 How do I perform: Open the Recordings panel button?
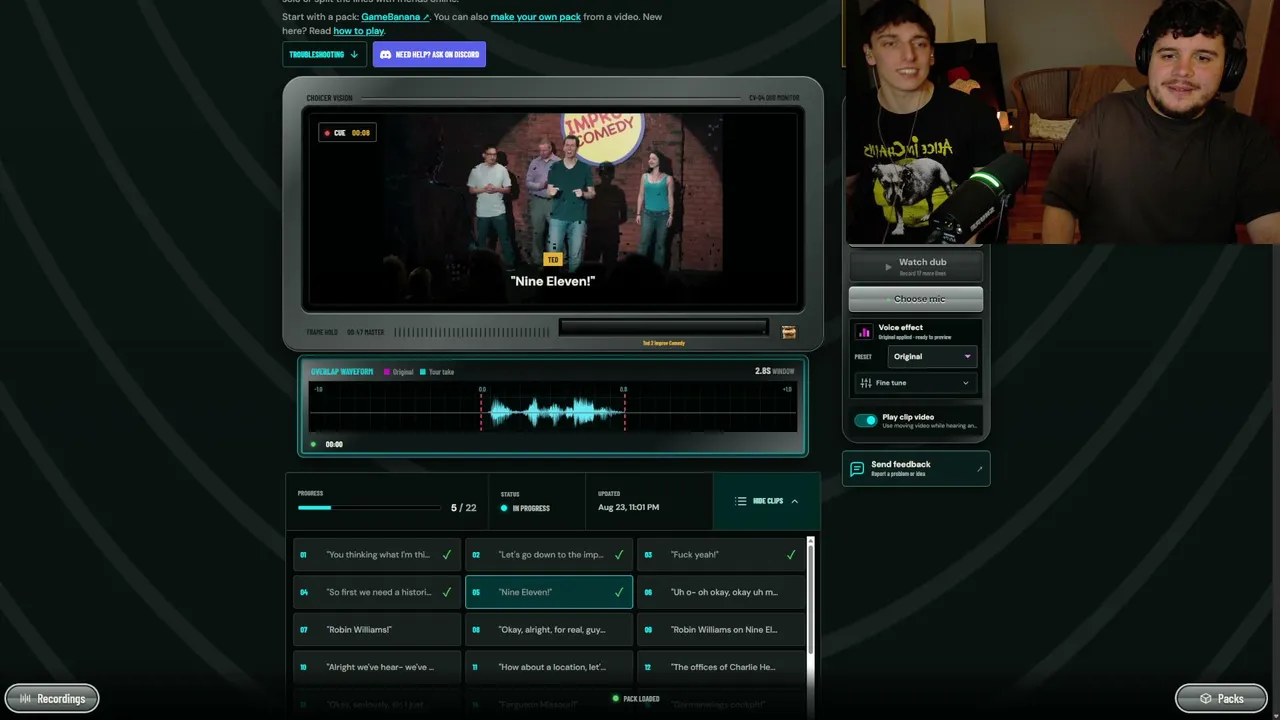coord(52,699)
